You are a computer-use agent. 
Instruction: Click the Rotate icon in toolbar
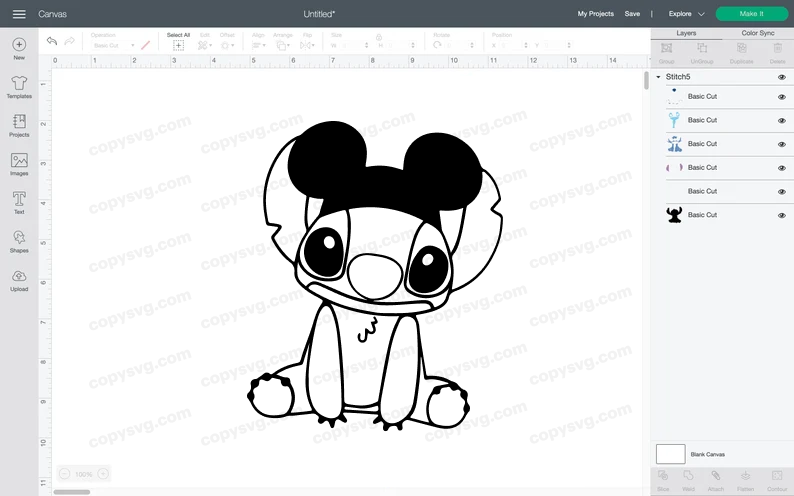(437, 45)
